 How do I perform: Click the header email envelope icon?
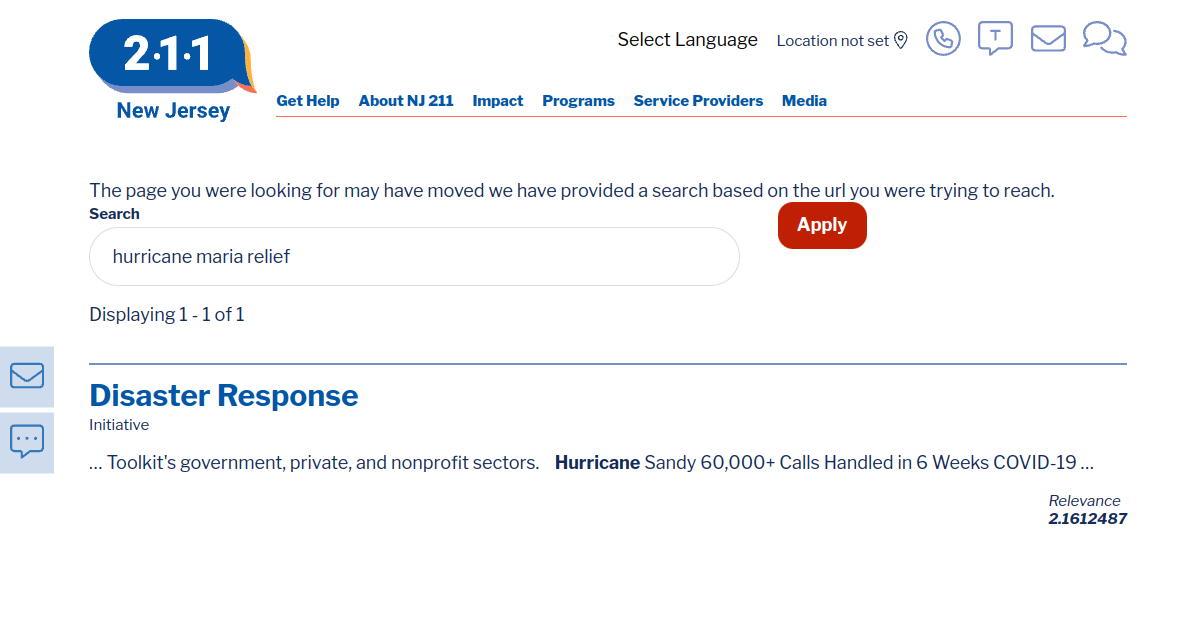pyautogui.click(x=1048, y=39)
